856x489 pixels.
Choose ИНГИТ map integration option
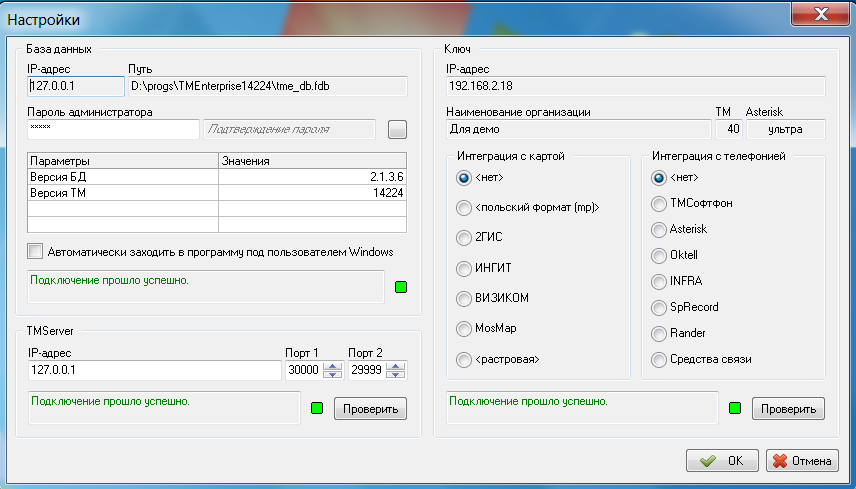463,268
